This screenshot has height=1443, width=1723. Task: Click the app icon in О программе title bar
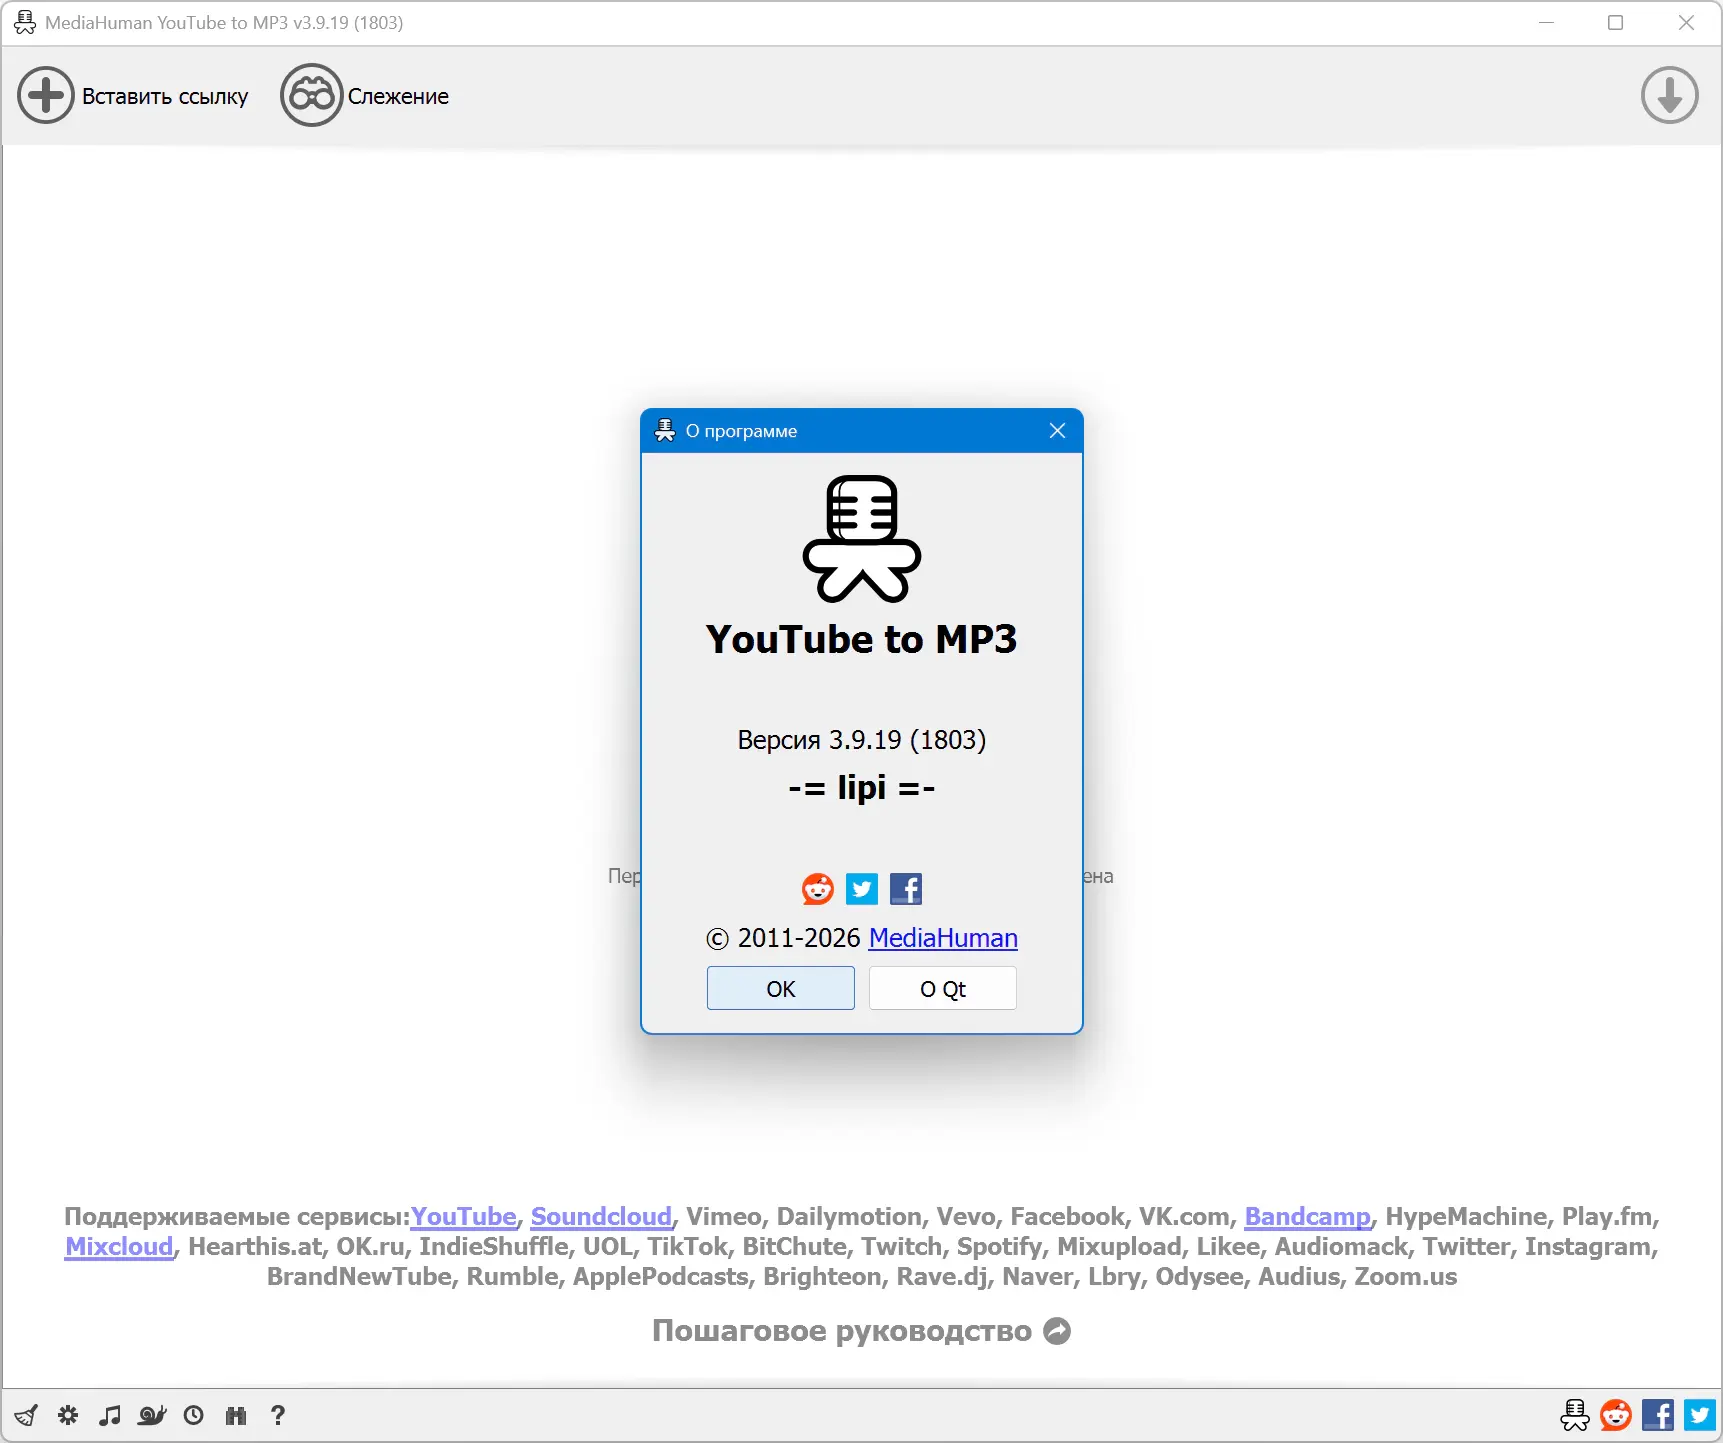pos(665,431)
